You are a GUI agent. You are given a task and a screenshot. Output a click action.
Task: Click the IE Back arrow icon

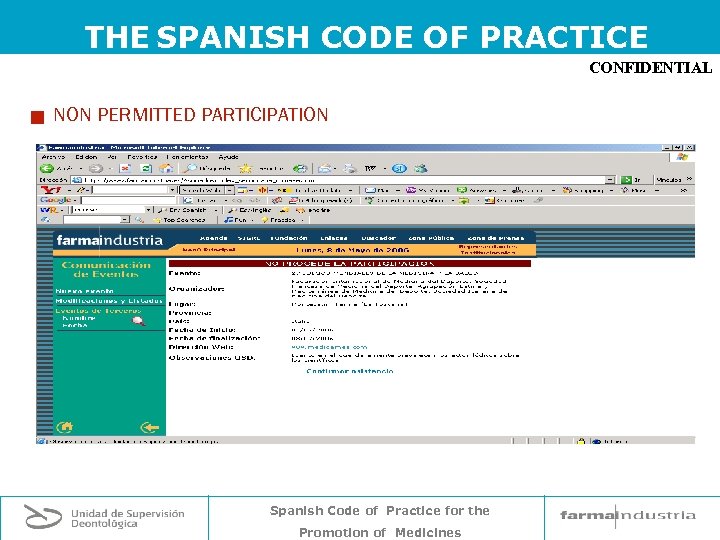coord(46,169)
